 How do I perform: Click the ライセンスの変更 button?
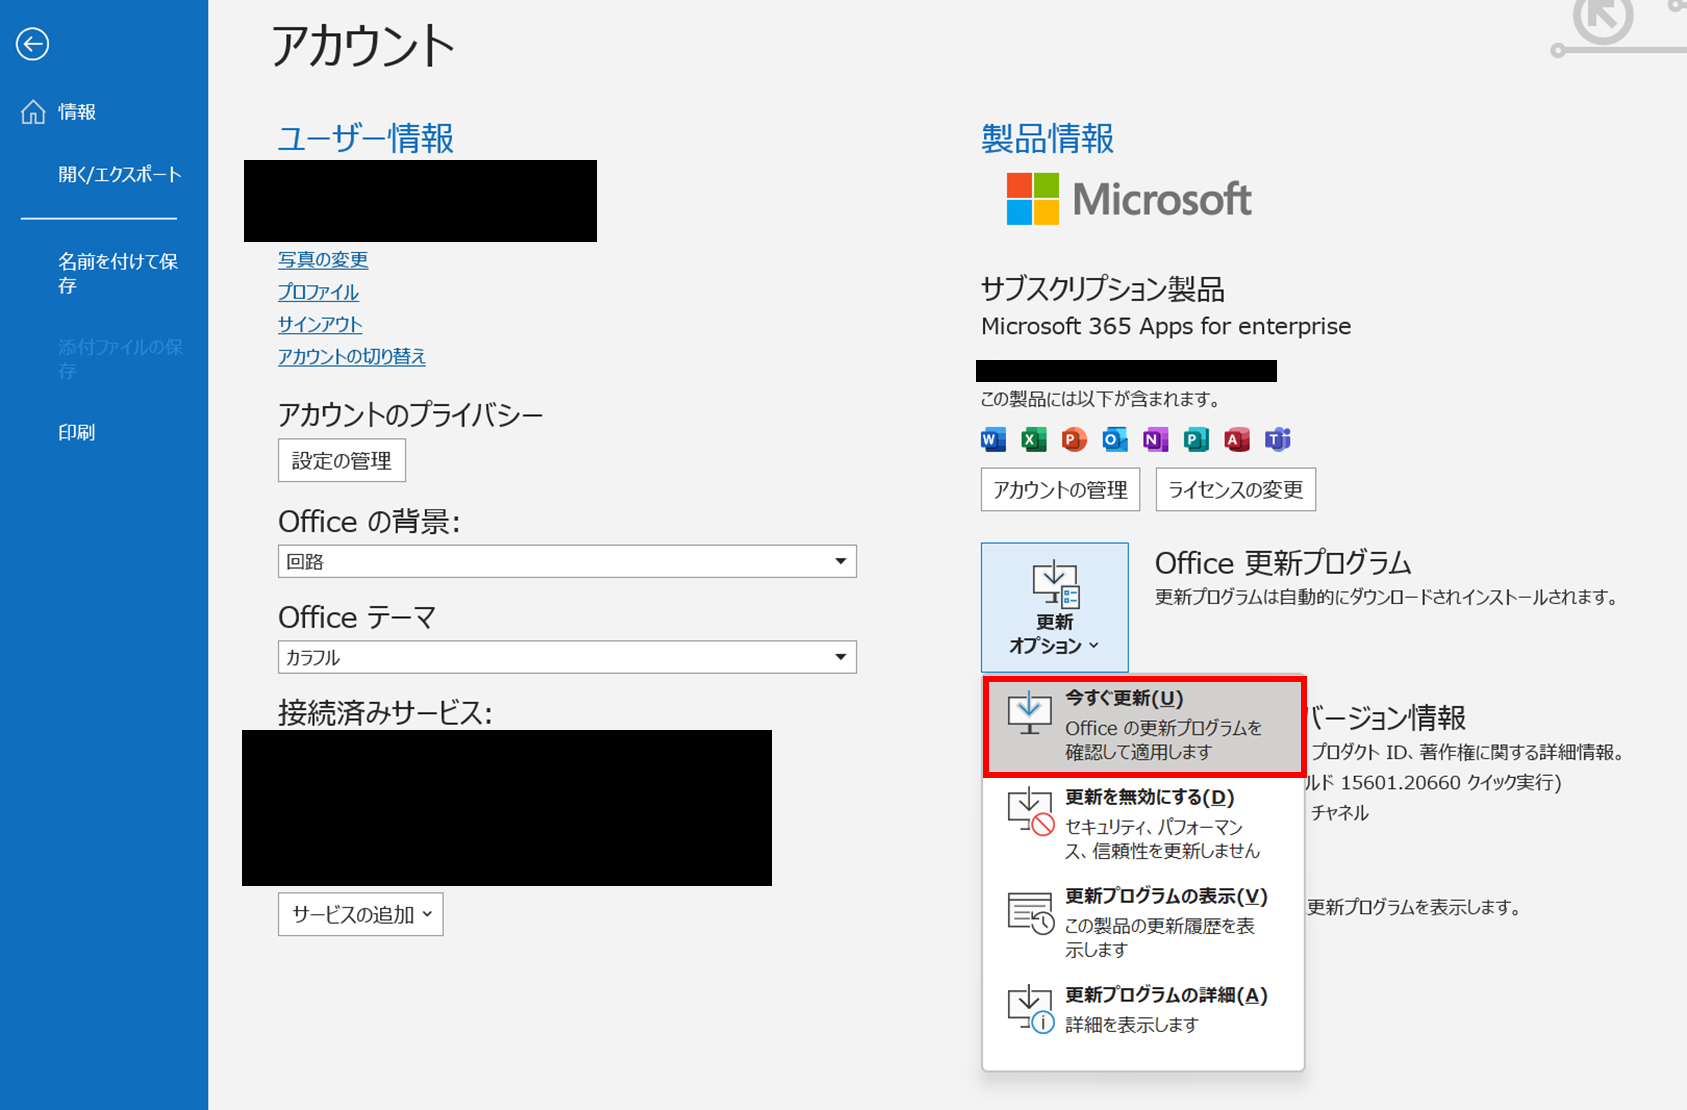(x=1236, y=490)
